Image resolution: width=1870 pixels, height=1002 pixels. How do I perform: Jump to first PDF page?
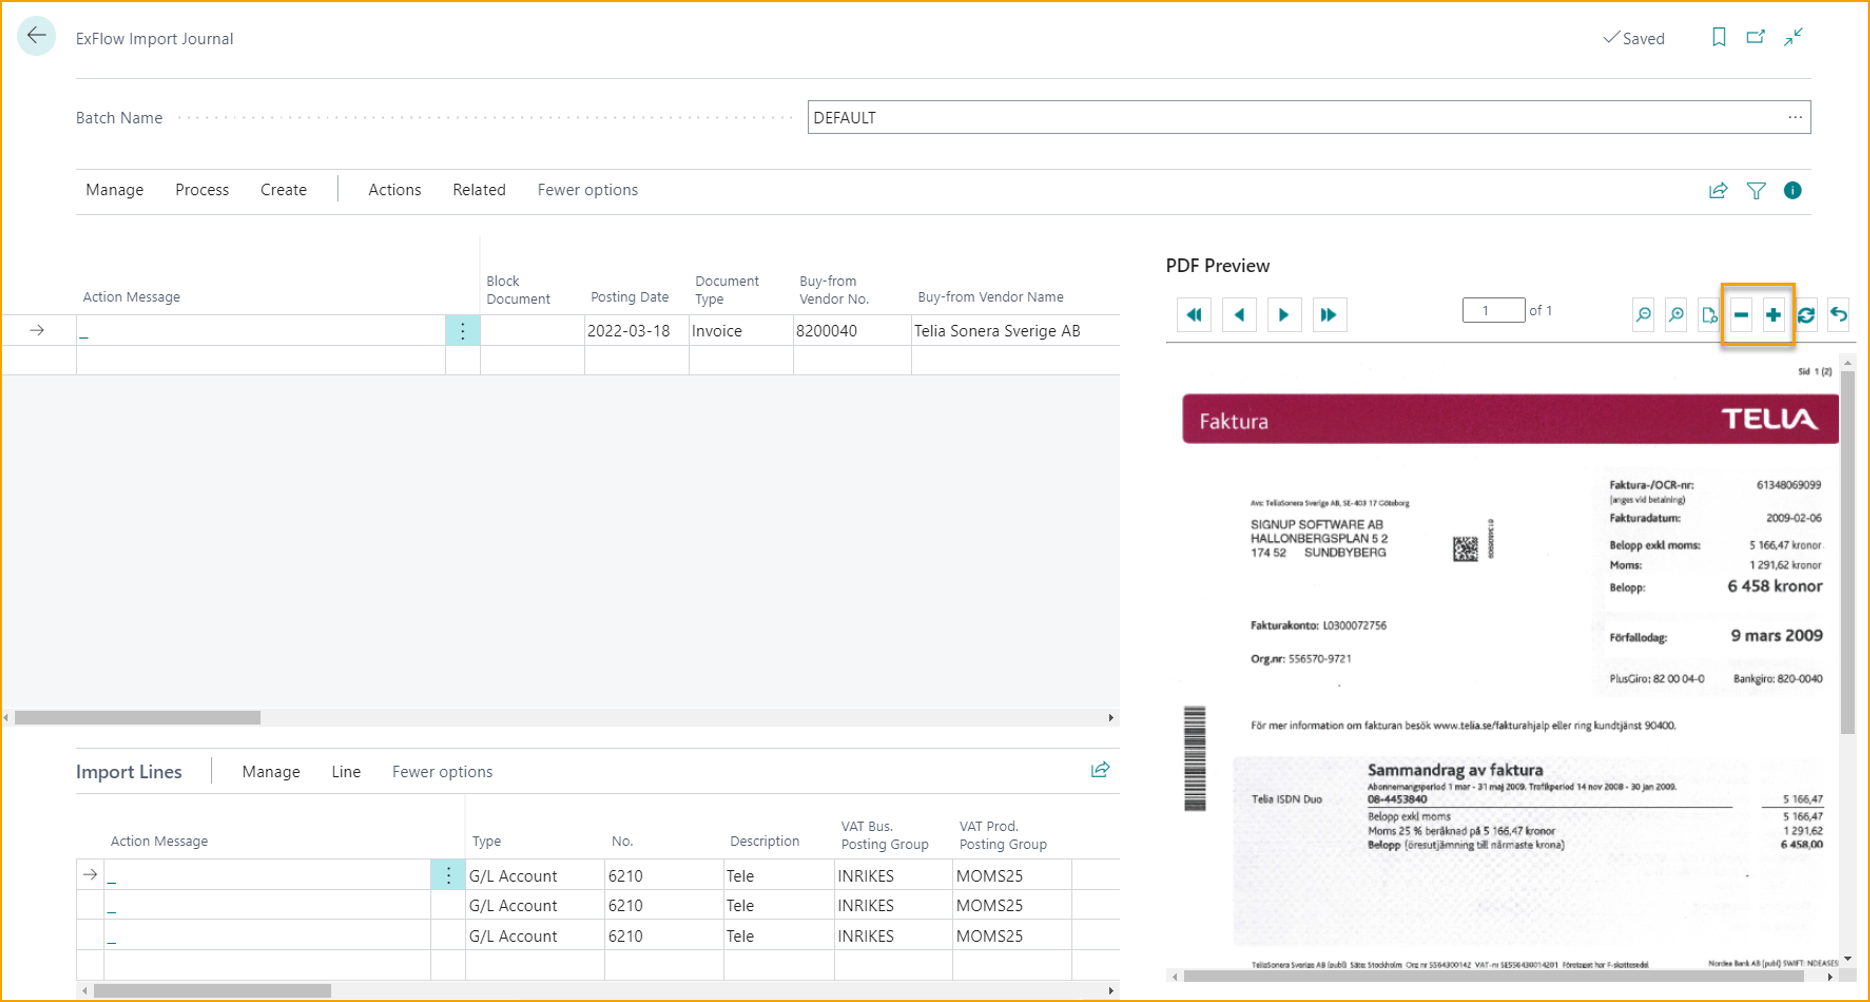(x=1195, y=315)
